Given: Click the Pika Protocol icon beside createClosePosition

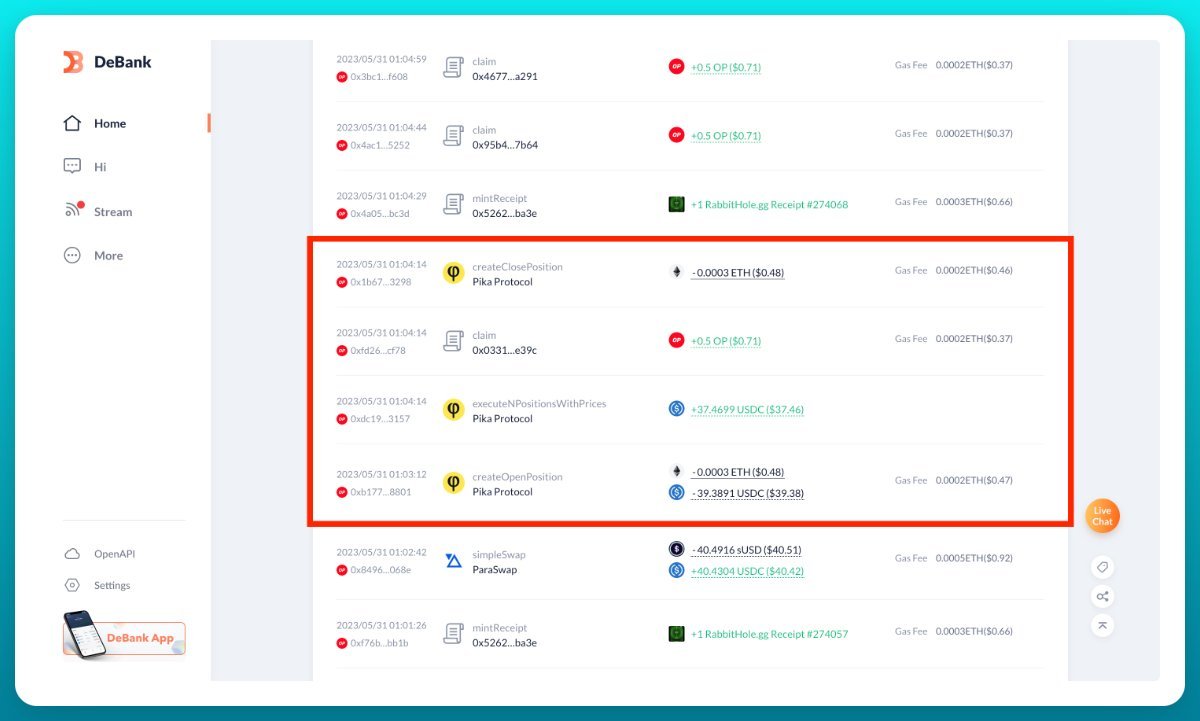Looking at the screenshot, I should [453, 273].
